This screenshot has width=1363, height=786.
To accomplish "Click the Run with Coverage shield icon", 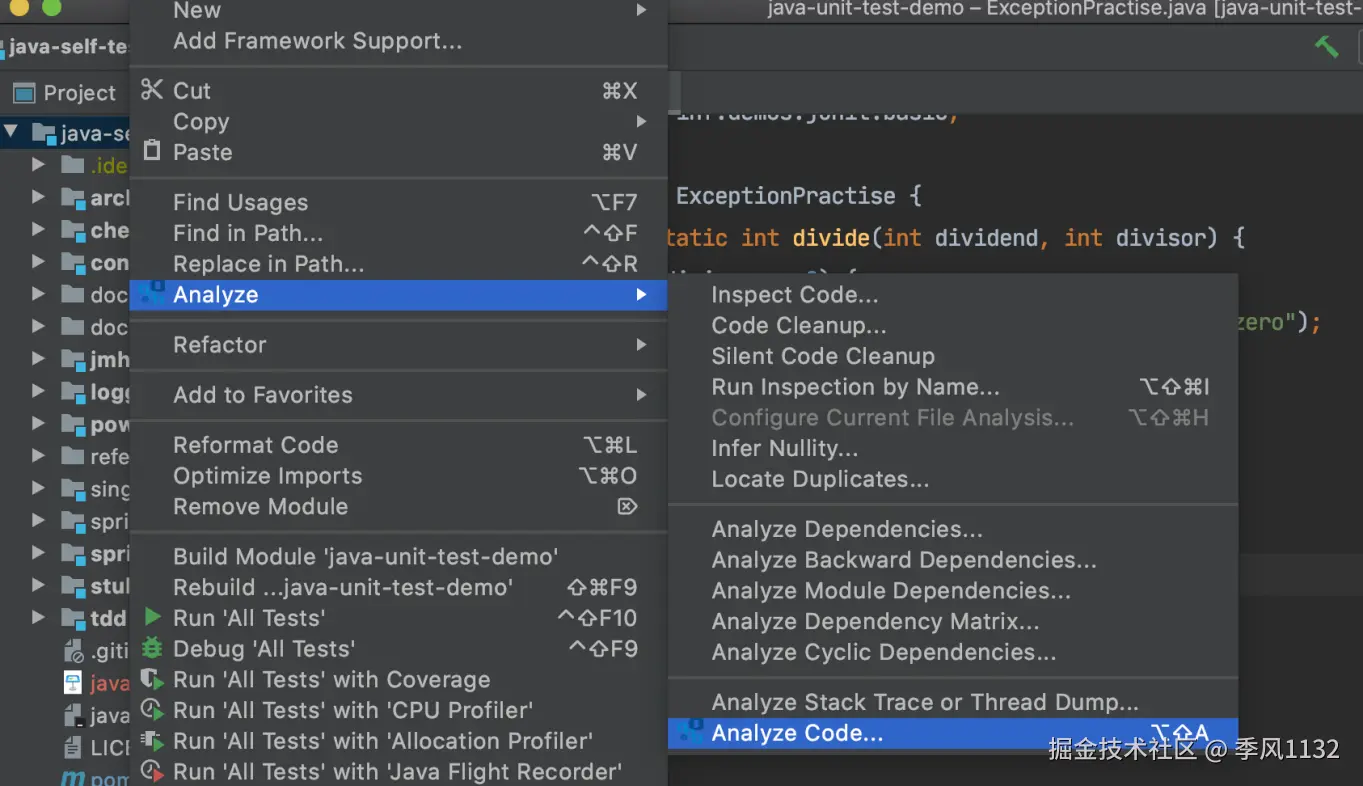I will pos(152,679).
